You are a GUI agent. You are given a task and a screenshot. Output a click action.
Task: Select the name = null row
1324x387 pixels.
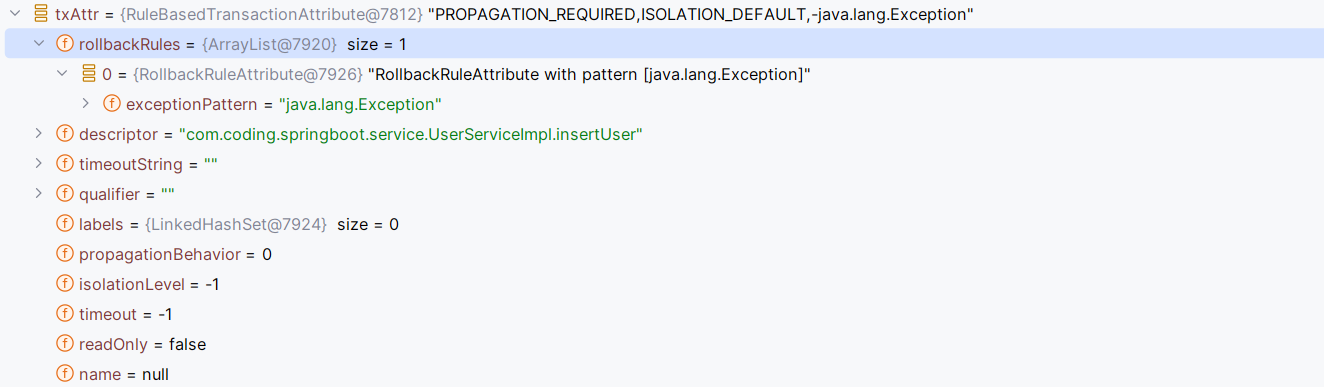pos(662,374)
